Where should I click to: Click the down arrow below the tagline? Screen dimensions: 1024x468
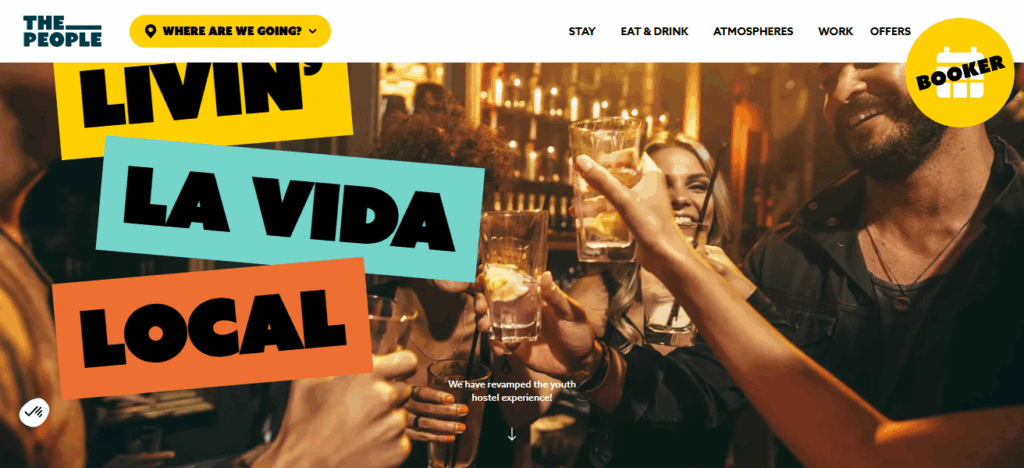[x=512, y=434]
